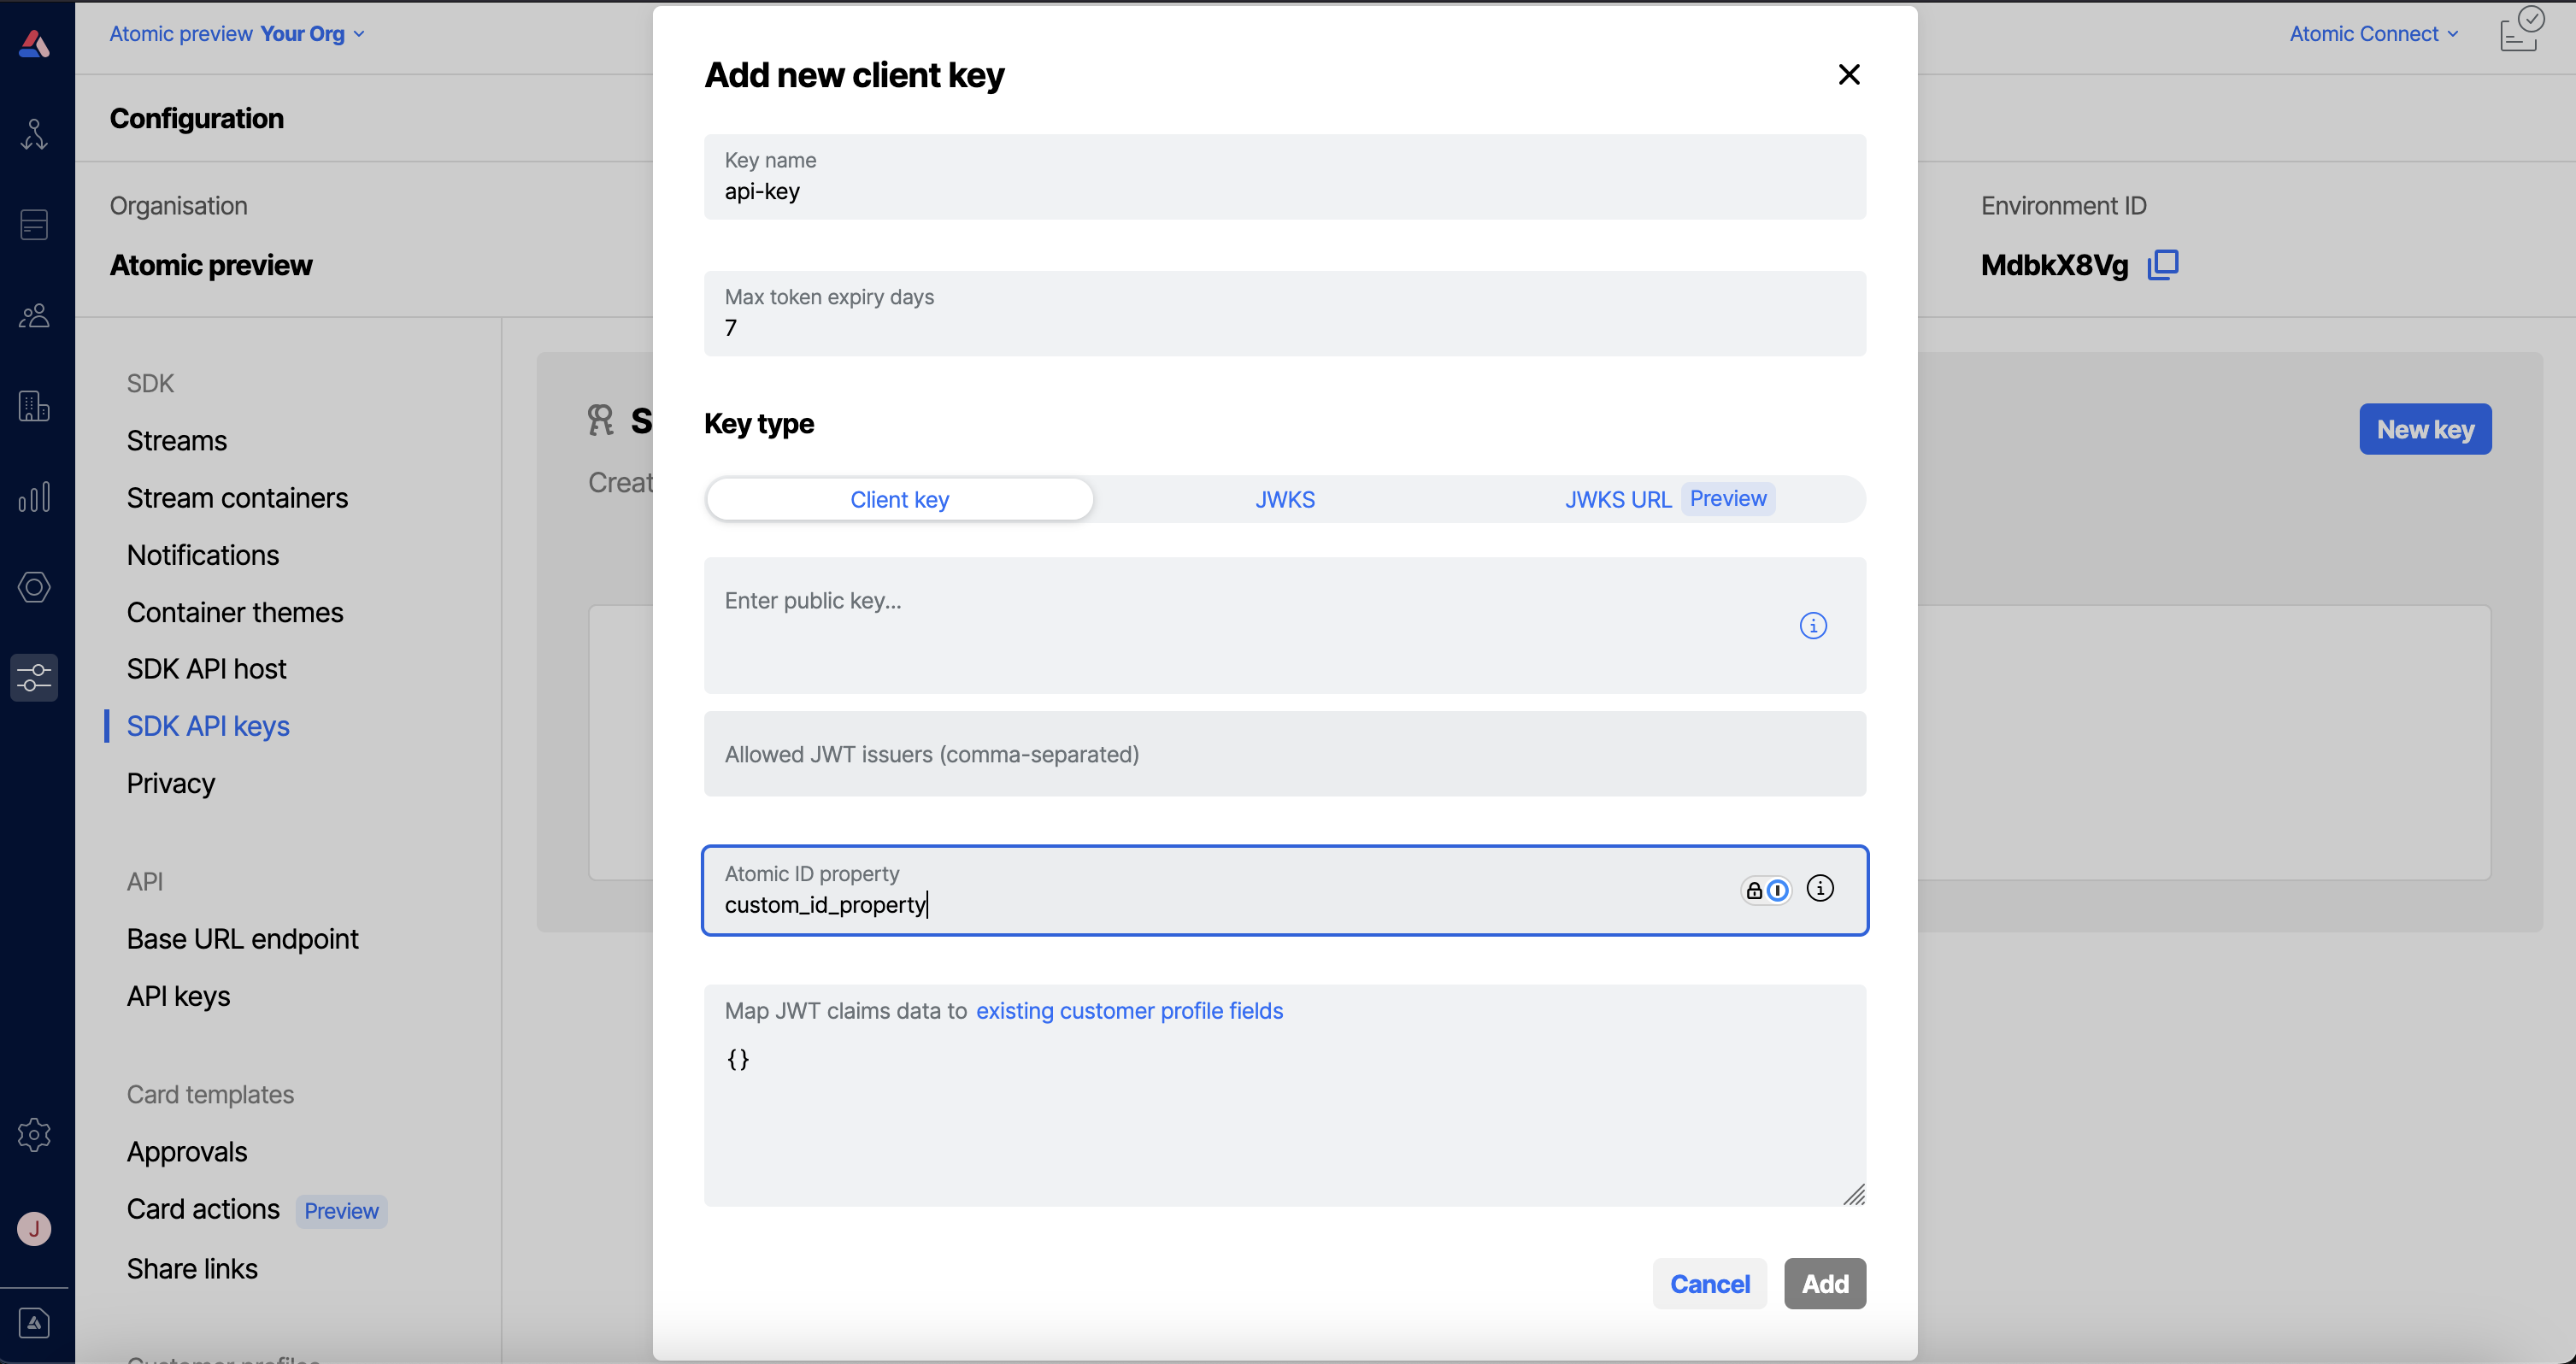Open existing customer profile fields link
Screen dimensions: 2576x1364
pyautogui.click(x=1129, y=1012)
